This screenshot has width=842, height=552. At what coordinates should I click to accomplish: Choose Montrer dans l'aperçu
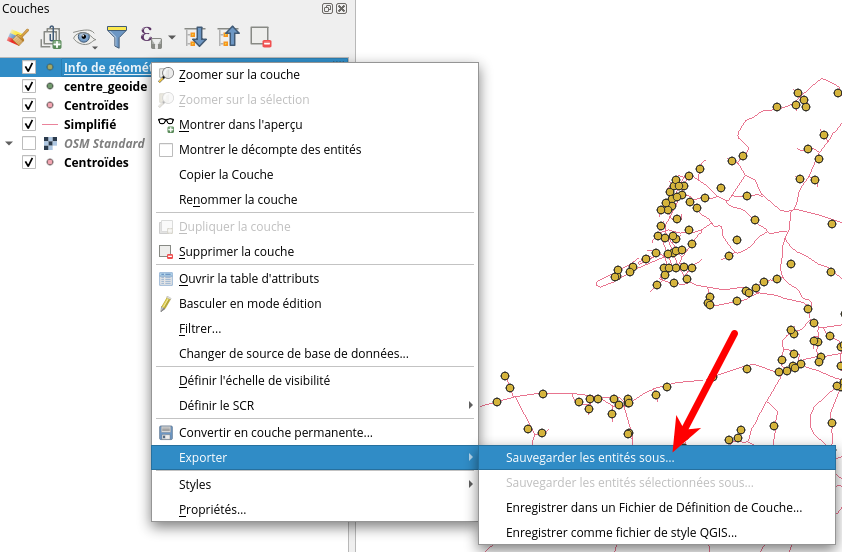point(315,125)
